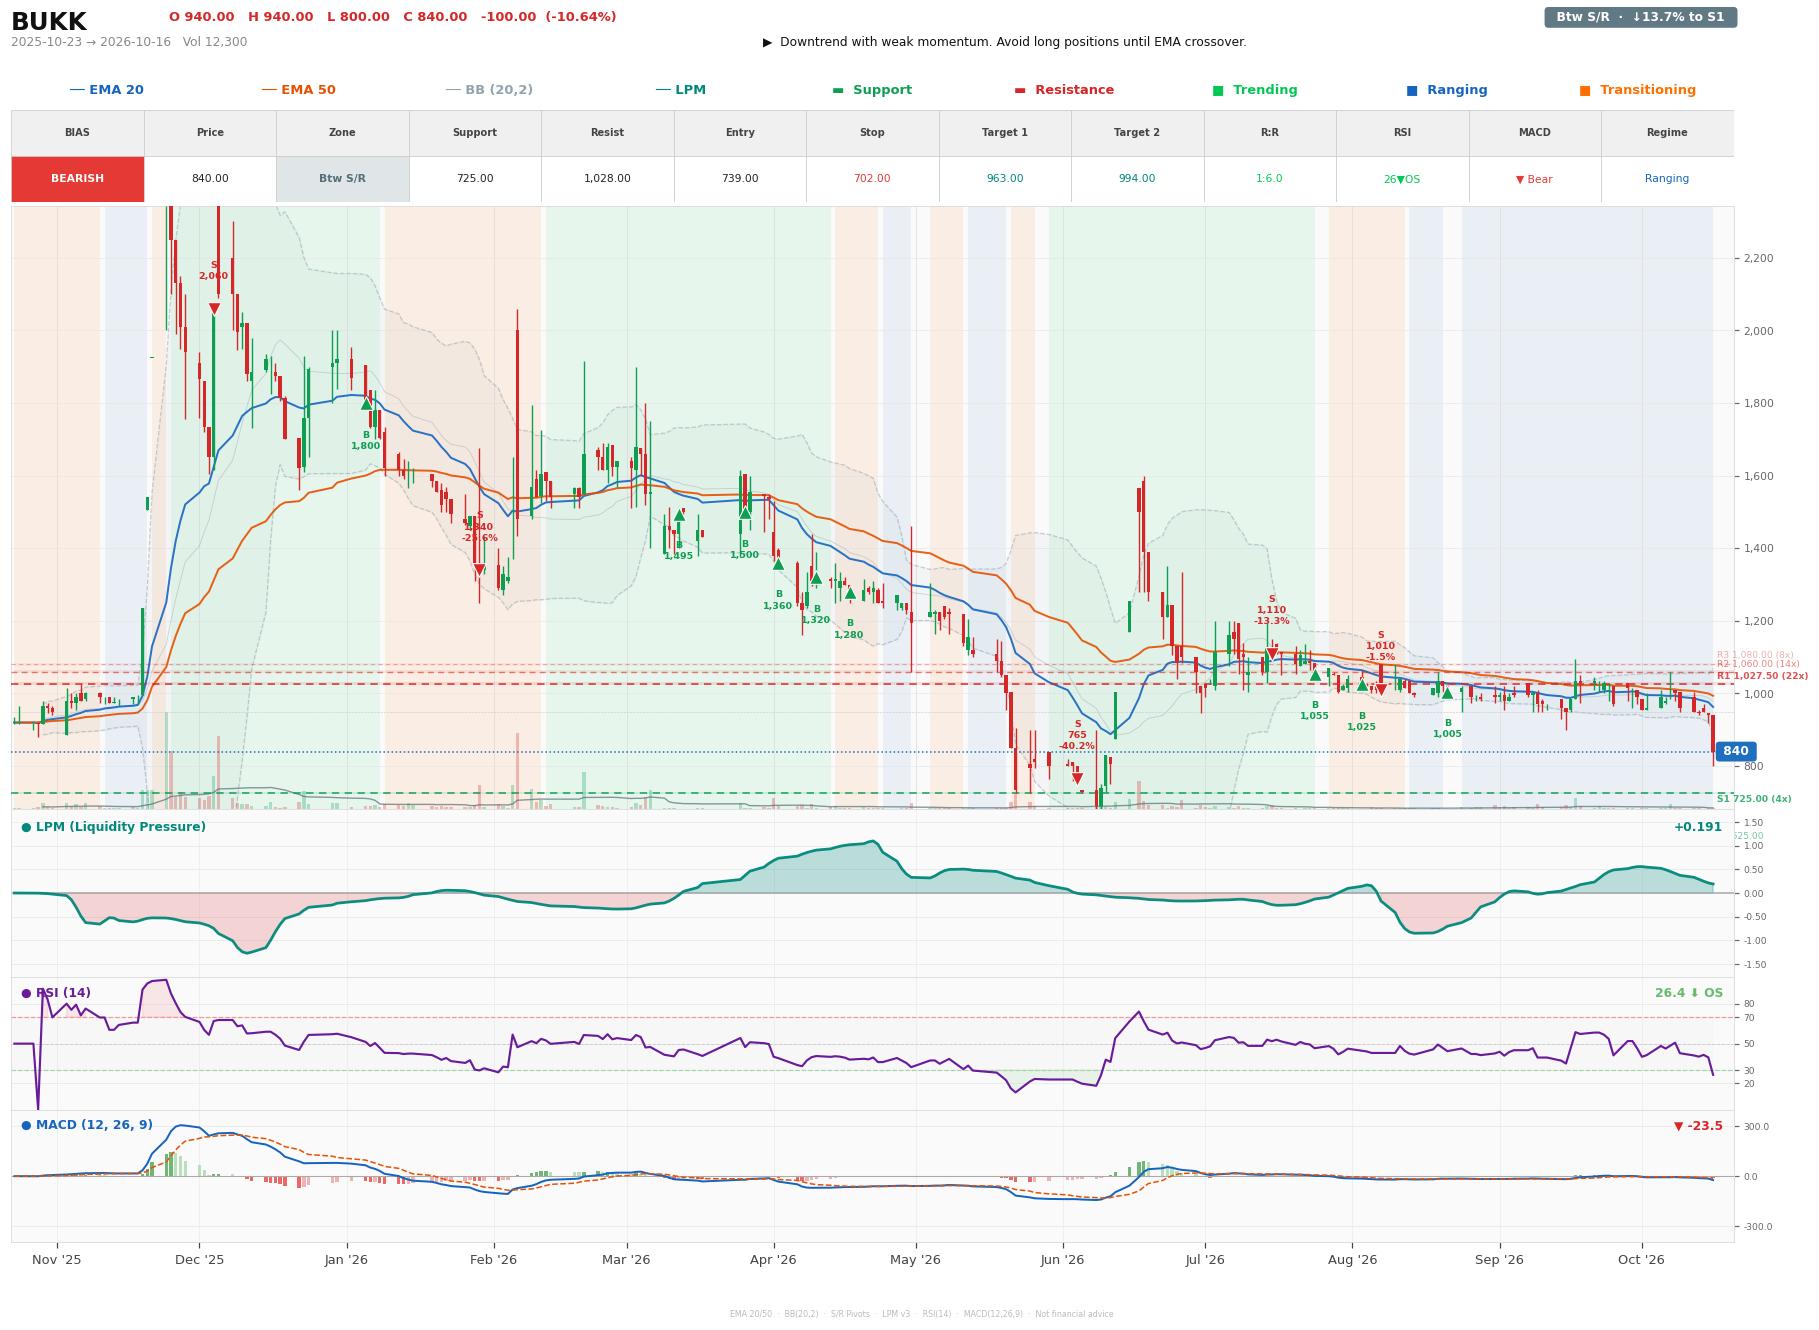Screen dimensions: 1819x1330
Task: Click the Stop value 702.00
Action: pos(872,179)
